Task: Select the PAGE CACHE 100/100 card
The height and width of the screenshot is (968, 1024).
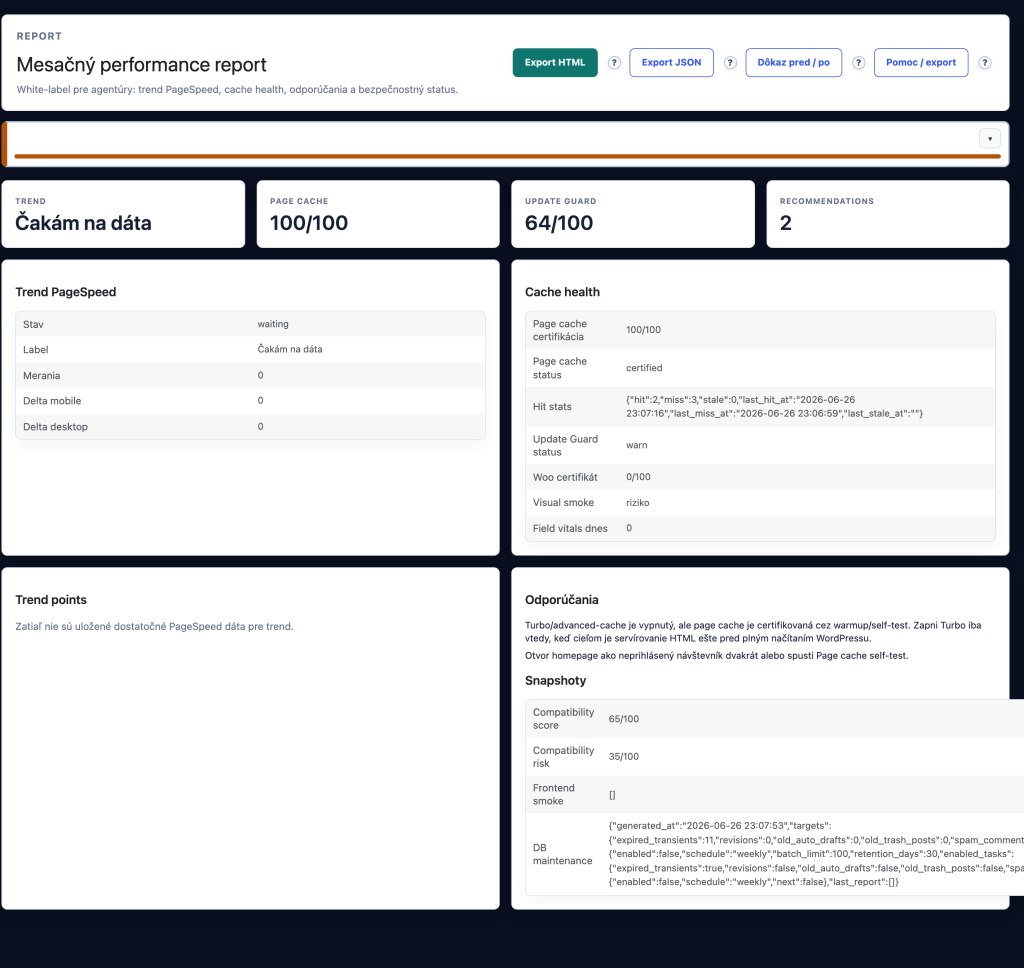Action: coord(378,214)
